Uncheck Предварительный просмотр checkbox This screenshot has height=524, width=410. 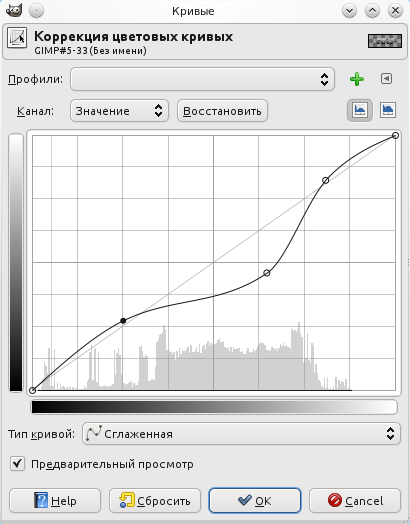[17, 464]
